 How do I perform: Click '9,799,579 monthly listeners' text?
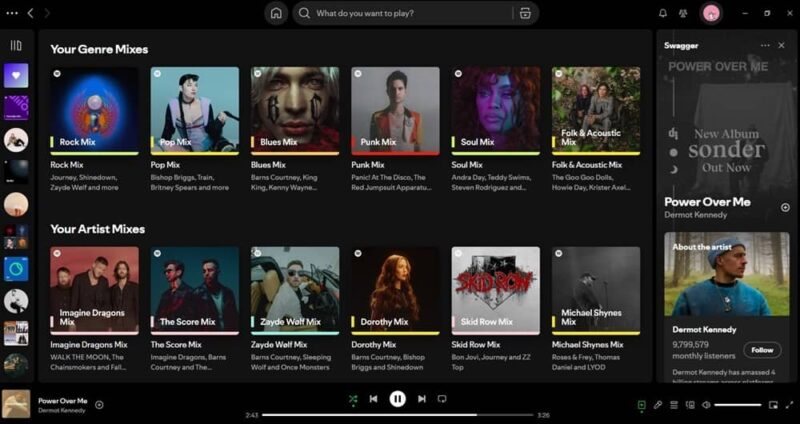(x=704, y=350)
